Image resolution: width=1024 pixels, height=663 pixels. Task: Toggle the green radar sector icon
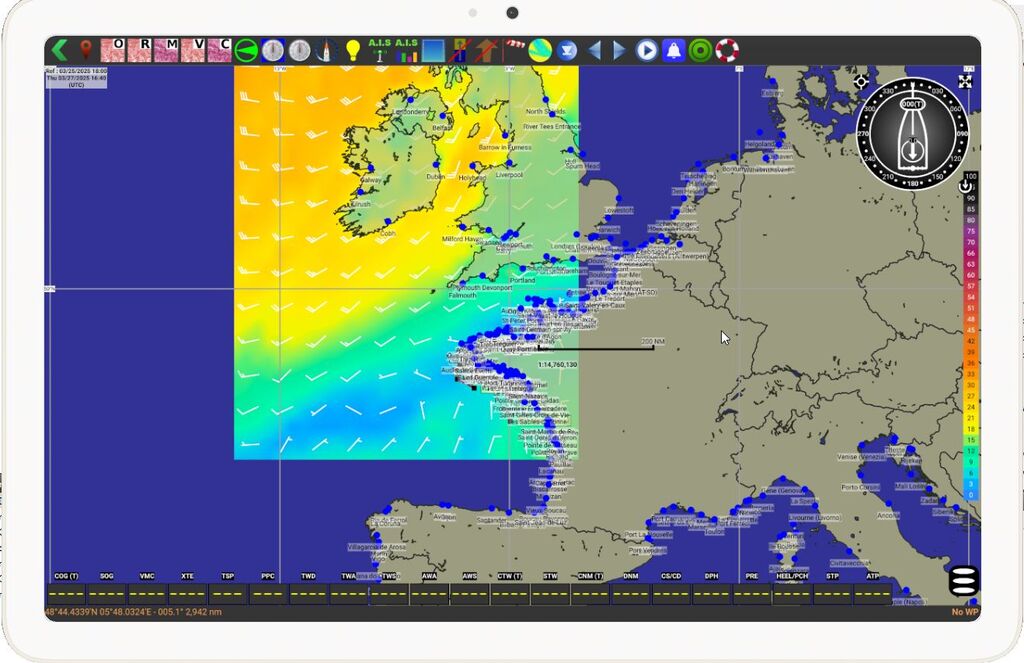pos(246,50)
